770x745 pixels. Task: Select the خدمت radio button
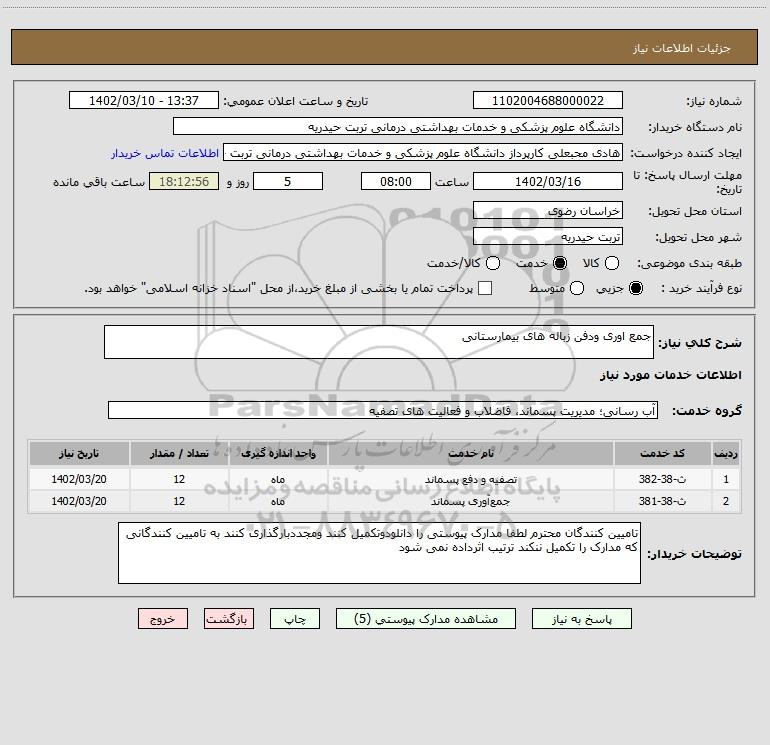[559, 263]
